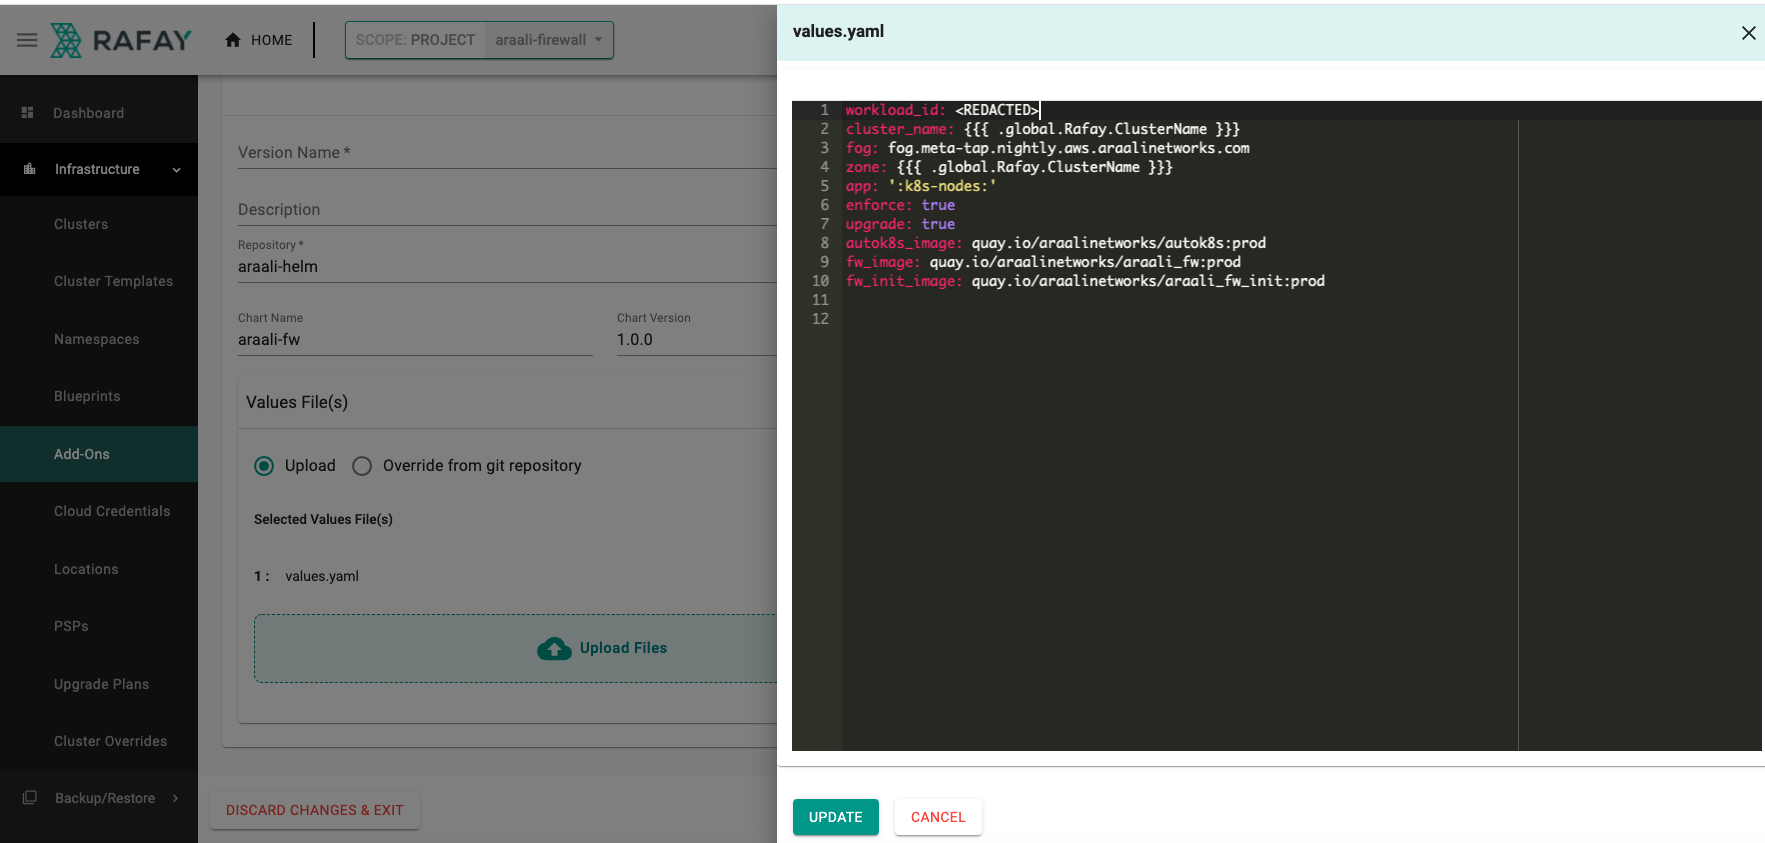Click the cloud upload icon
This screenshot has width=1765, height=843.
click(x=554, y=648)
